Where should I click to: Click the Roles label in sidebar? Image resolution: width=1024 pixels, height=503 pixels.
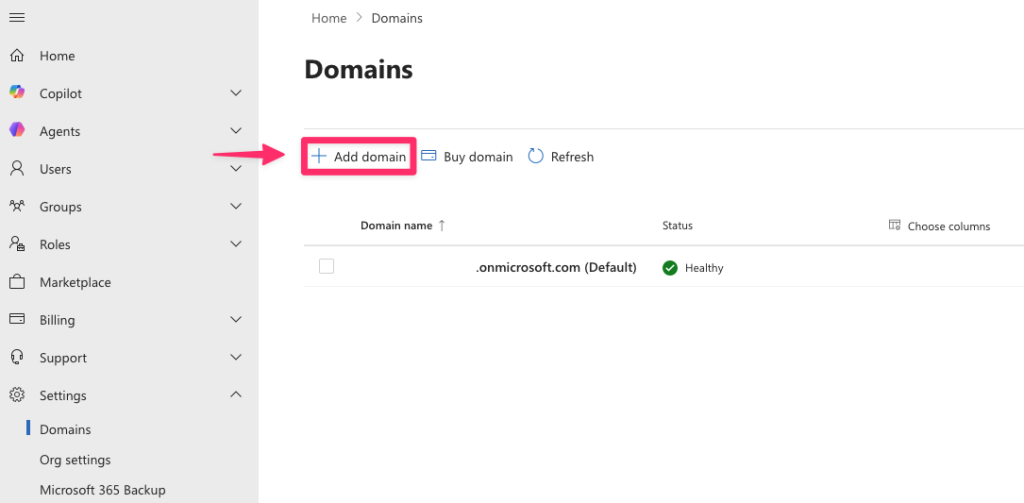tap(55, 244)
